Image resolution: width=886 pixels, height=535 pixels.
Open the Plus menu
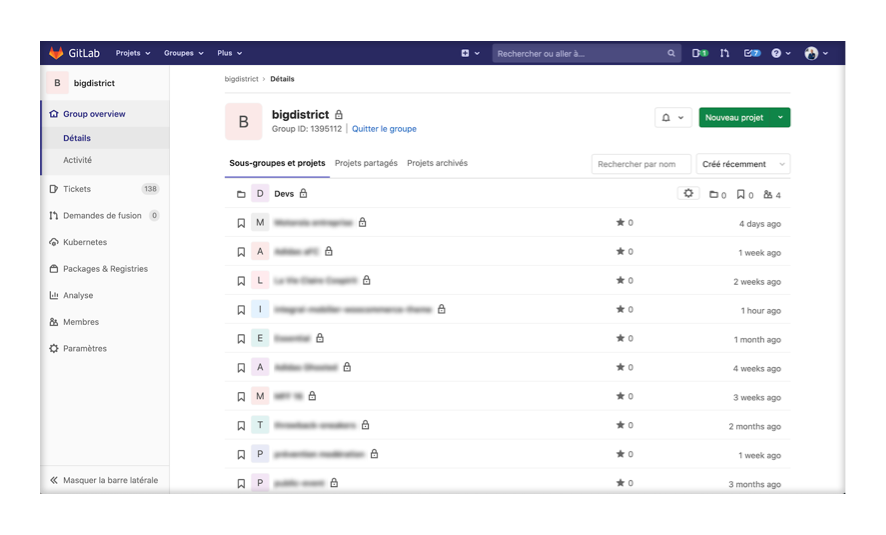[x=229, y=53]
